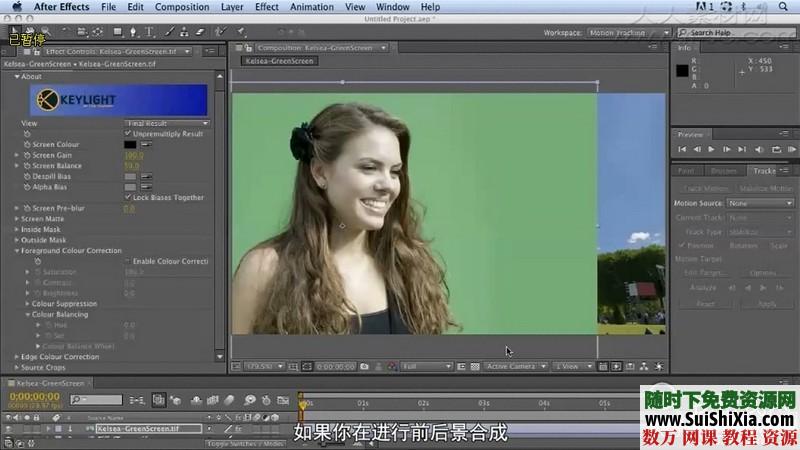This screenshot has width=800, height=450.
Task: Expand the Screen Matte section
Action: point(17,219)
